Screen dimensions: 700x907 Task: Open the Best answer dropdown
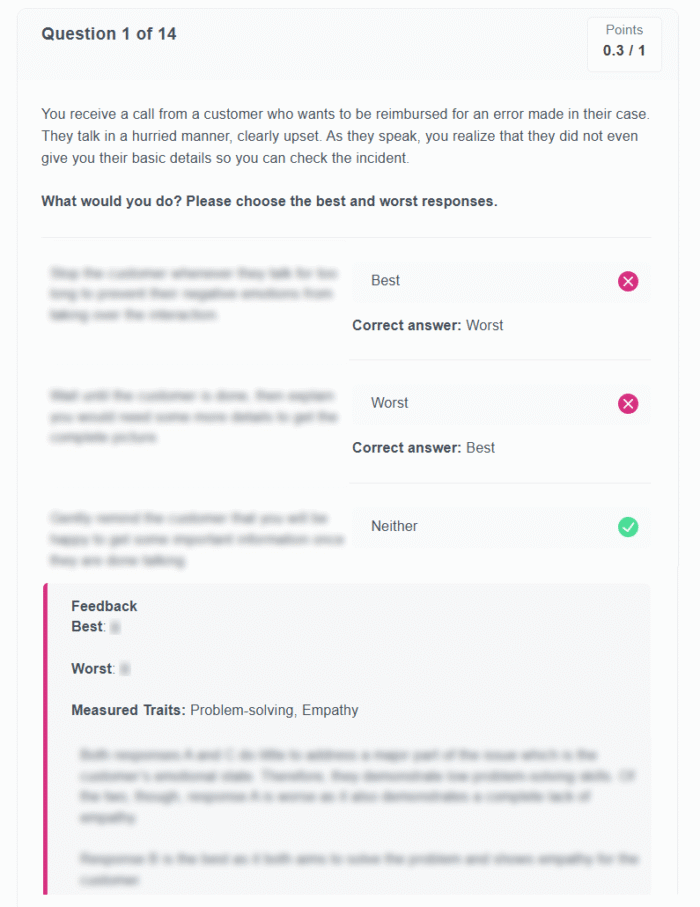[x=501, y=281]
